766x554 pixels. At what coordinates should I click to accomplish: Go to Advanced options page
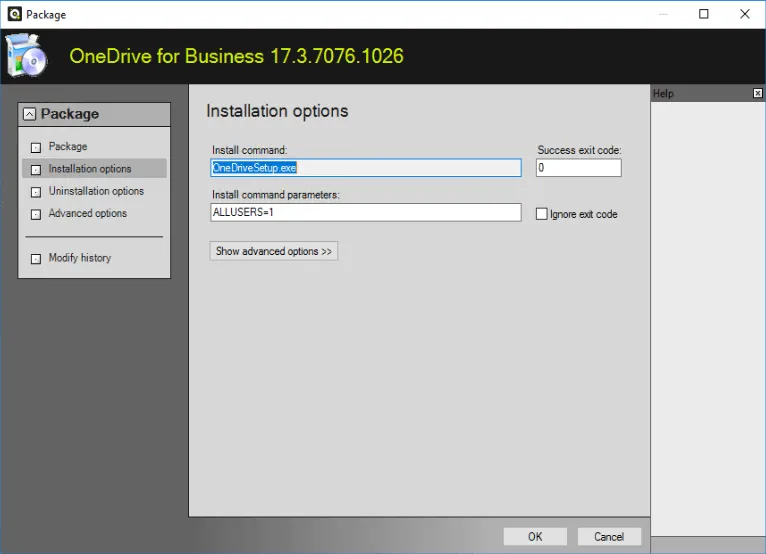pyautogui.click(x=87, y=213)
